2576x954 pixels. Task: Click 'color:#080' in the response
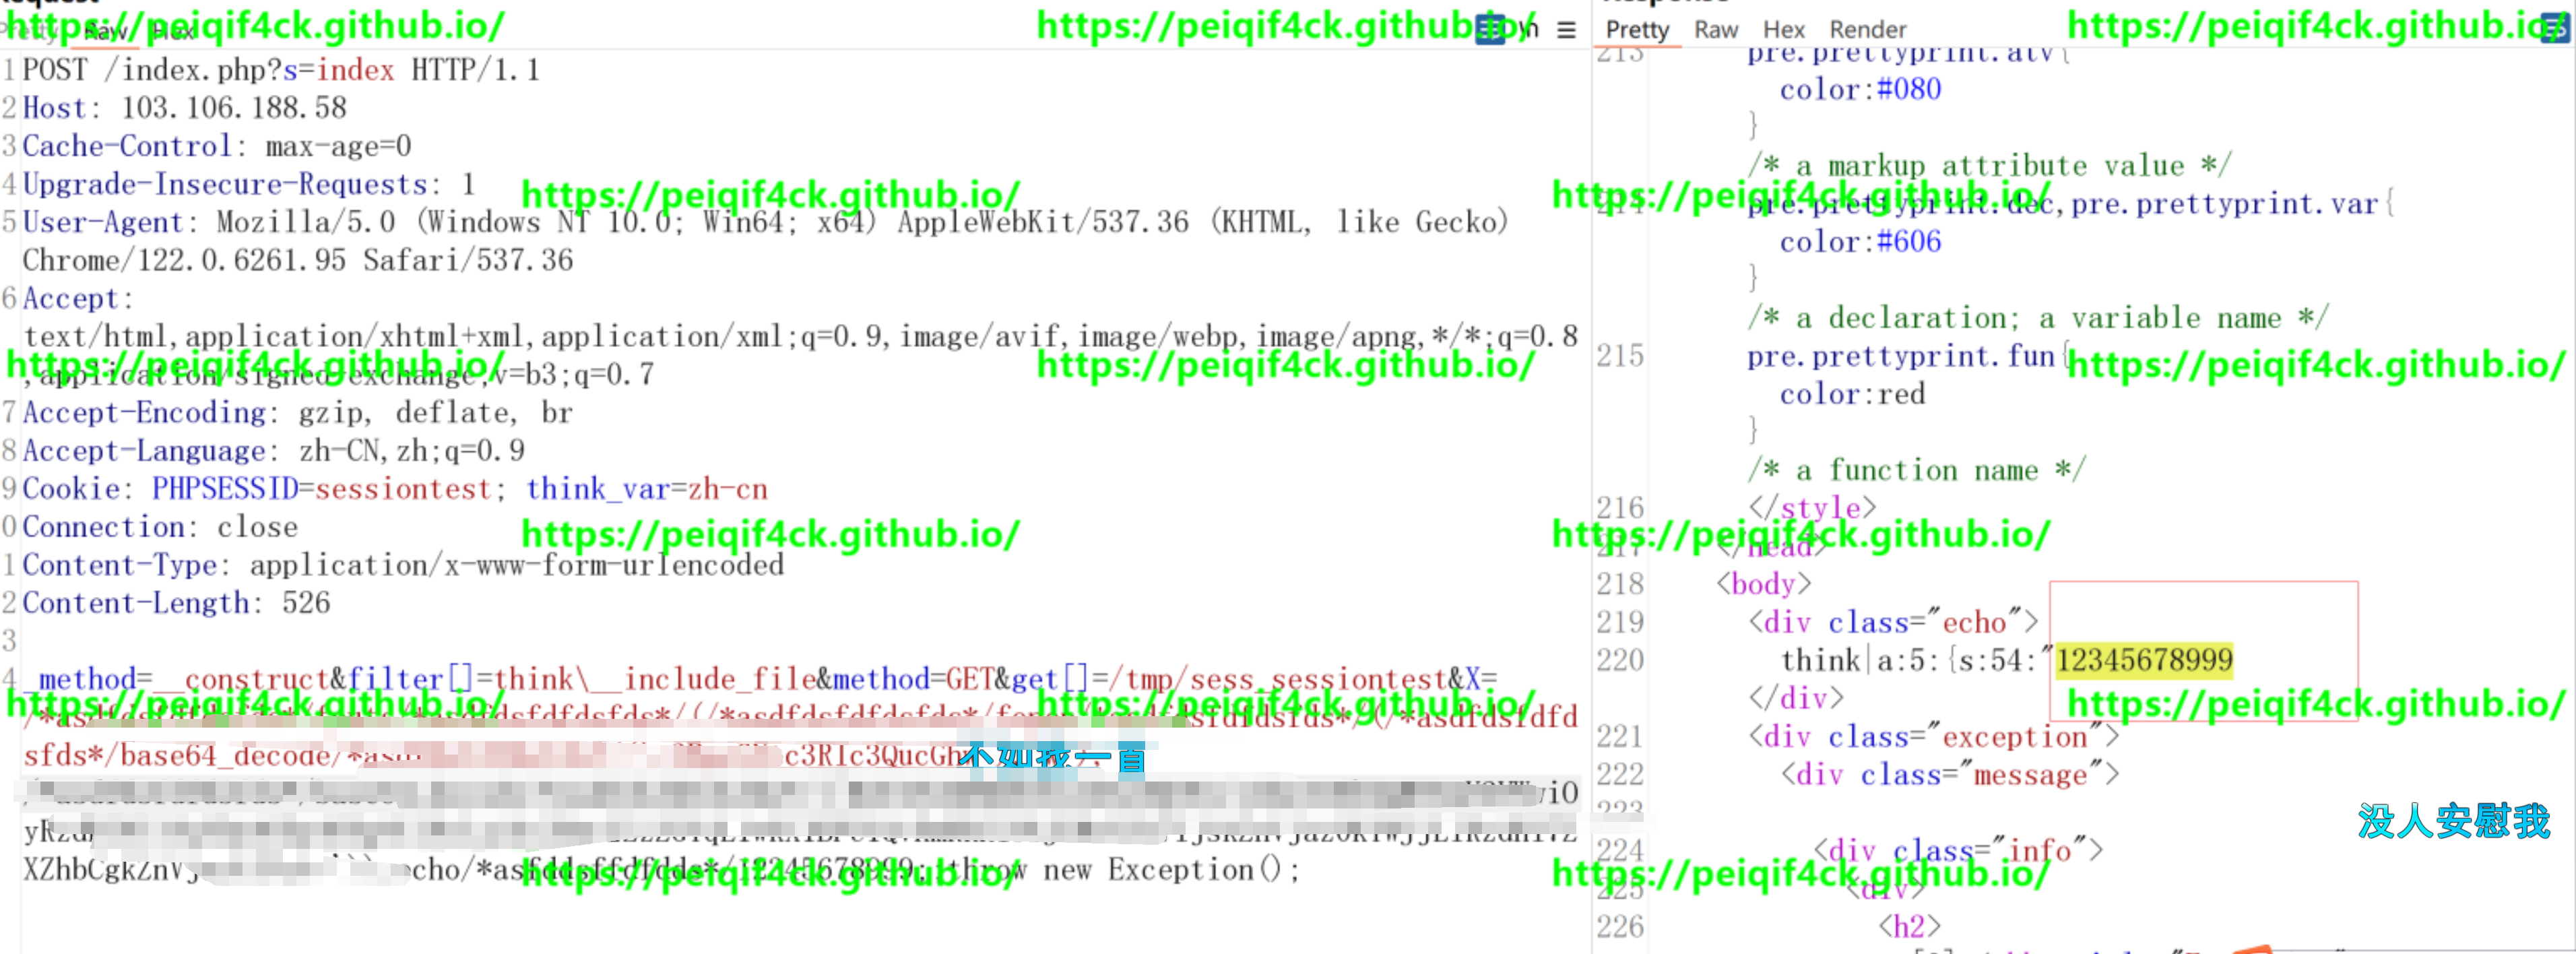coord(1860,89)
